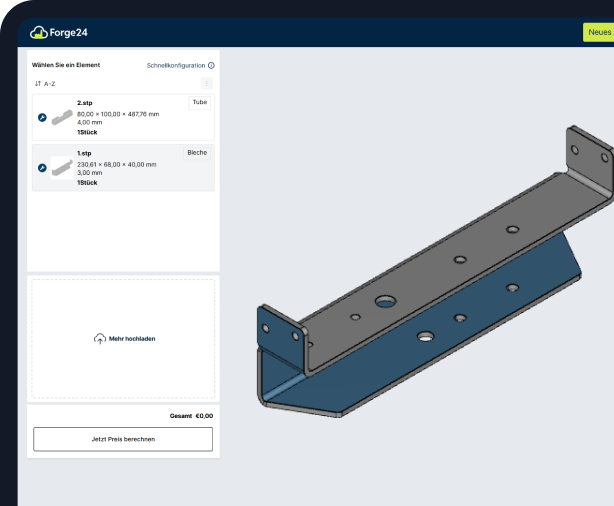This screenshot has width=614, height=506.
Task: Click the Schnellkonfiguration info icon
Action: tap(211, 65)
